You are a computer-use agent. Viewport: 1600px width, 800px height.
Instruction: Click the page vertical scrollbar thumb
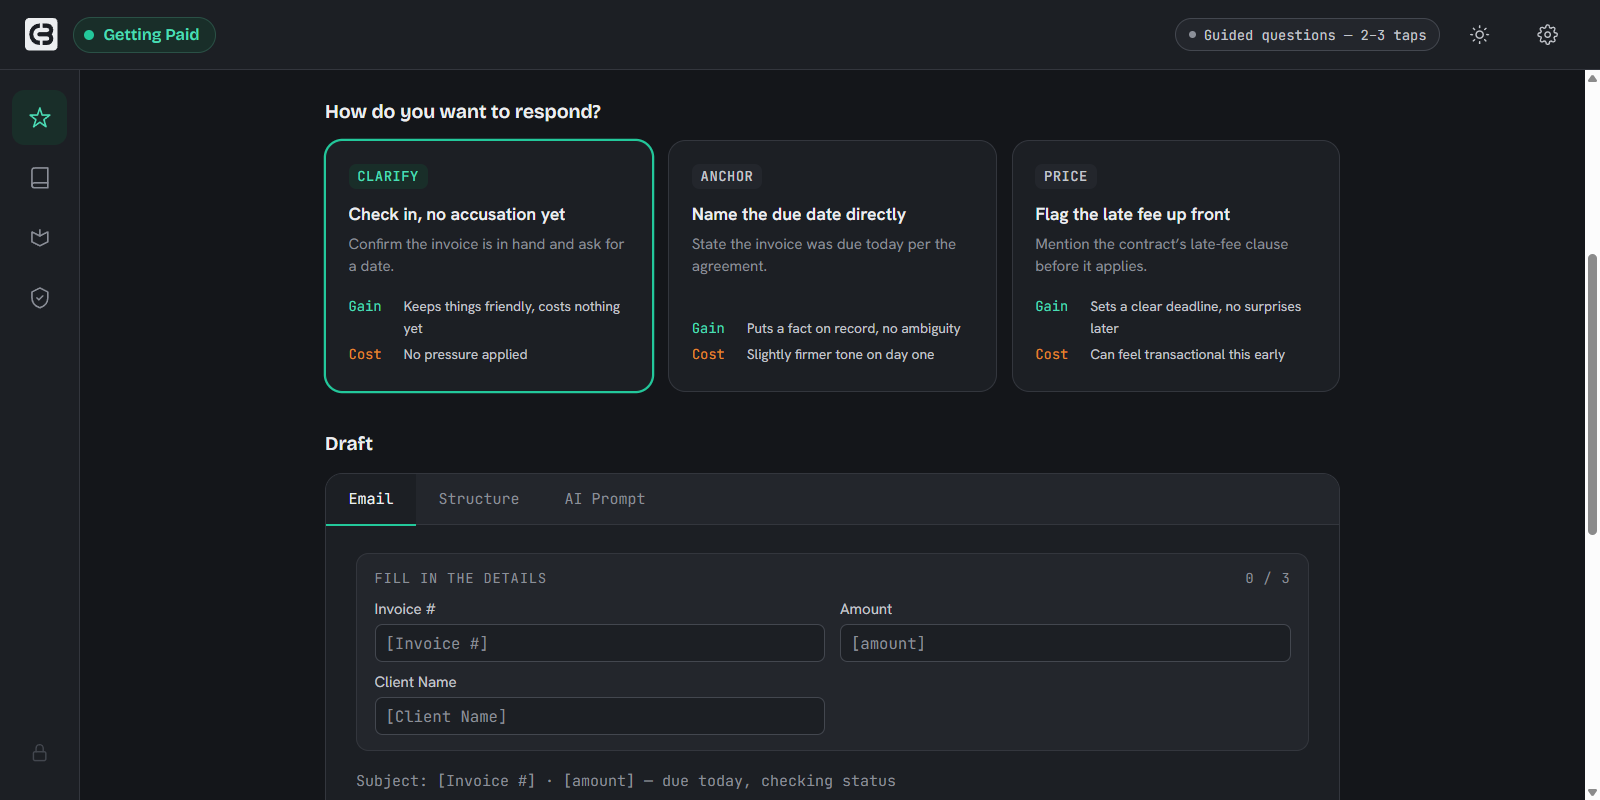pyautogui.click(x=1592, y=395)
